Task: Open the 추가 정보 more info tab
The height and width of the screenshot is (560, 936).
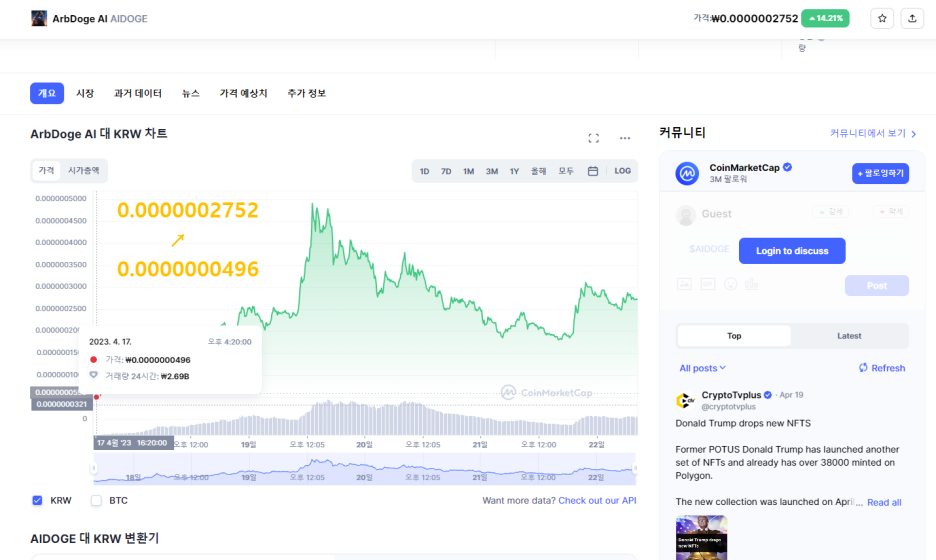Action: point(307,93)
